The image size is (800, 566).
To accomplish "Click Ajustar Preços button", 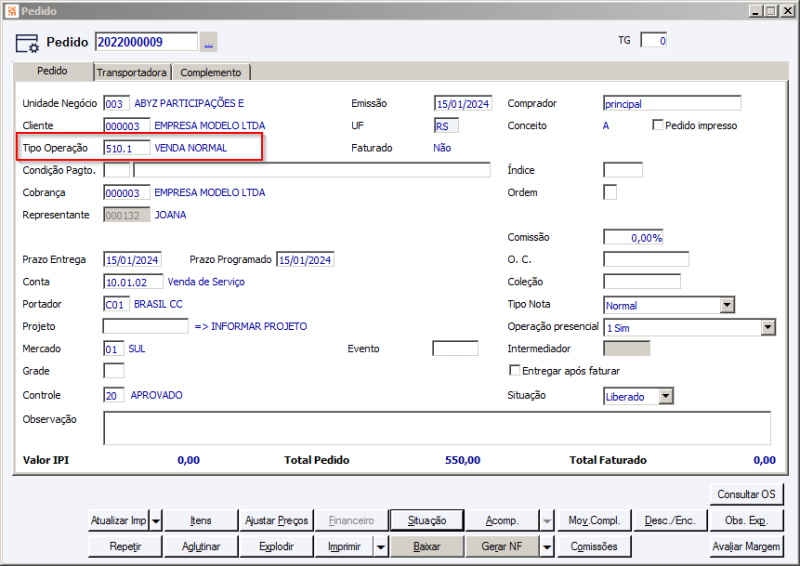I will 276,521.
